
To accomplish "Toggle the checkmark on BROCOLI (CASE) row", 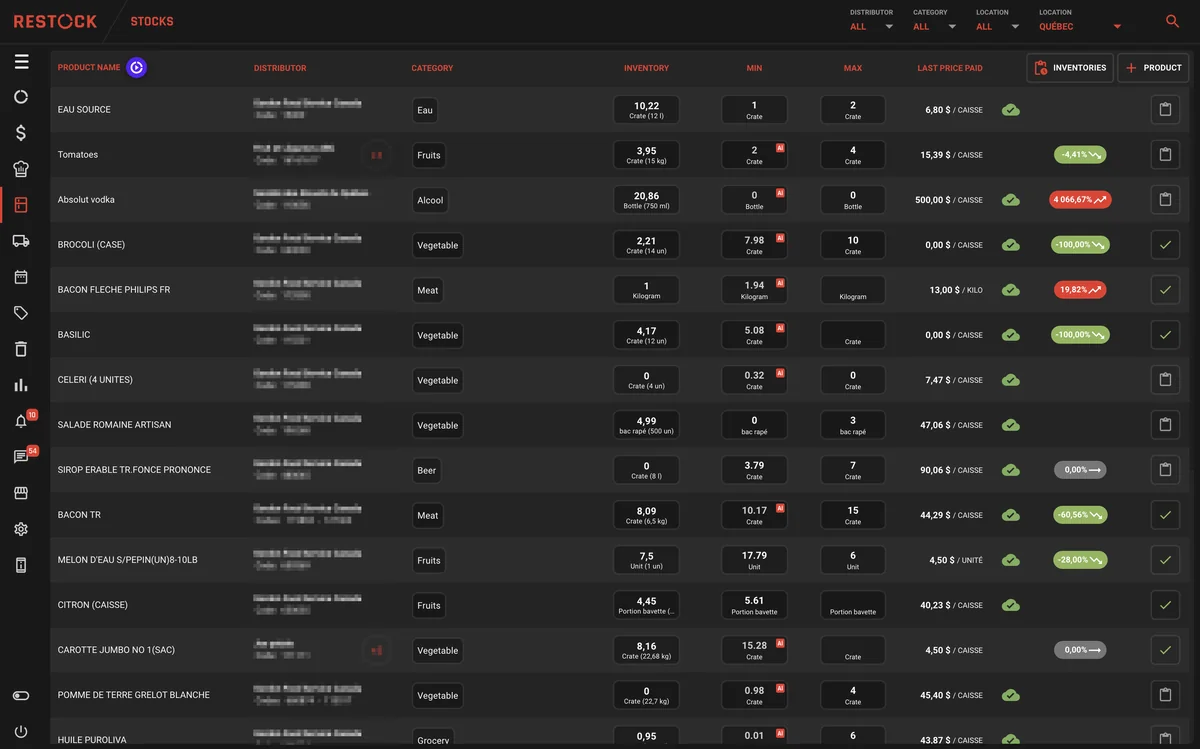I will click(x=1165, y=245).
